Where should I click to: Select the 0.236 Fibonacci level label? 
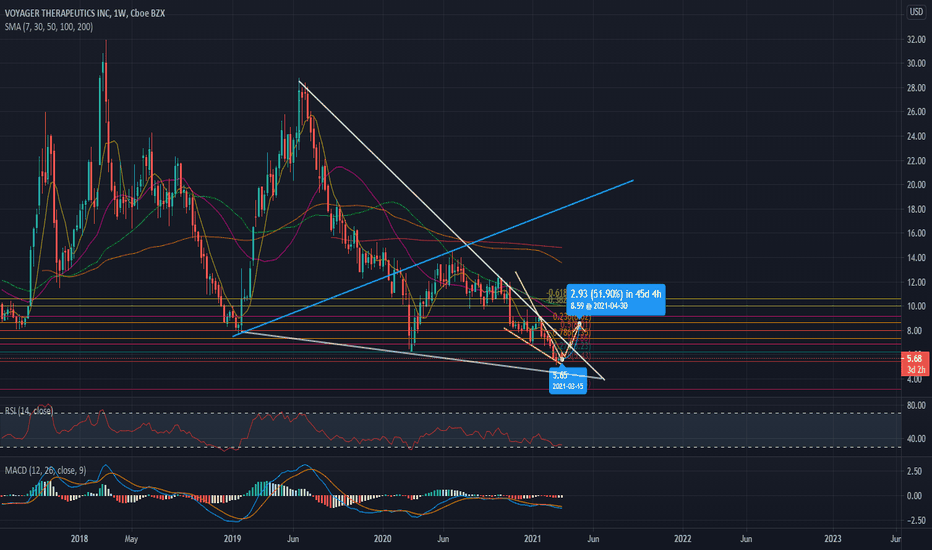pyautogui.click(x=571, y=317)
